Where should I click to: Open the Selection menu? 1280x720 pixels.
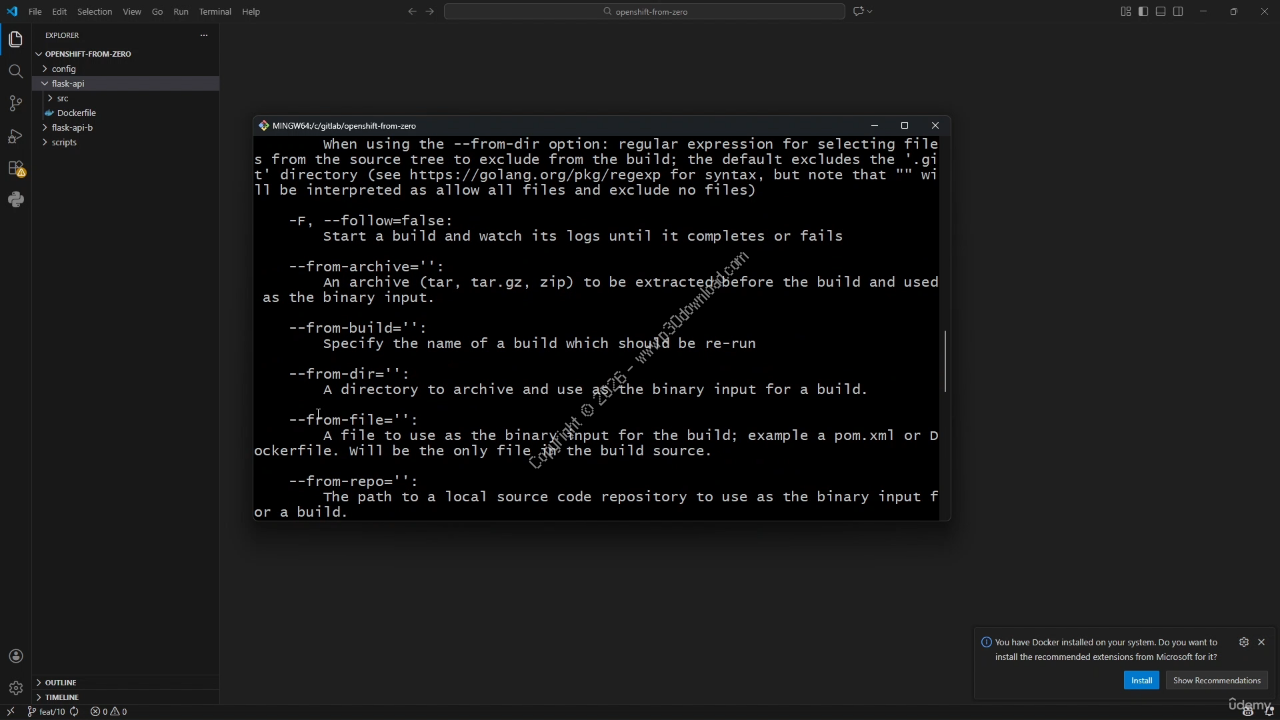(x=94, y=12)
